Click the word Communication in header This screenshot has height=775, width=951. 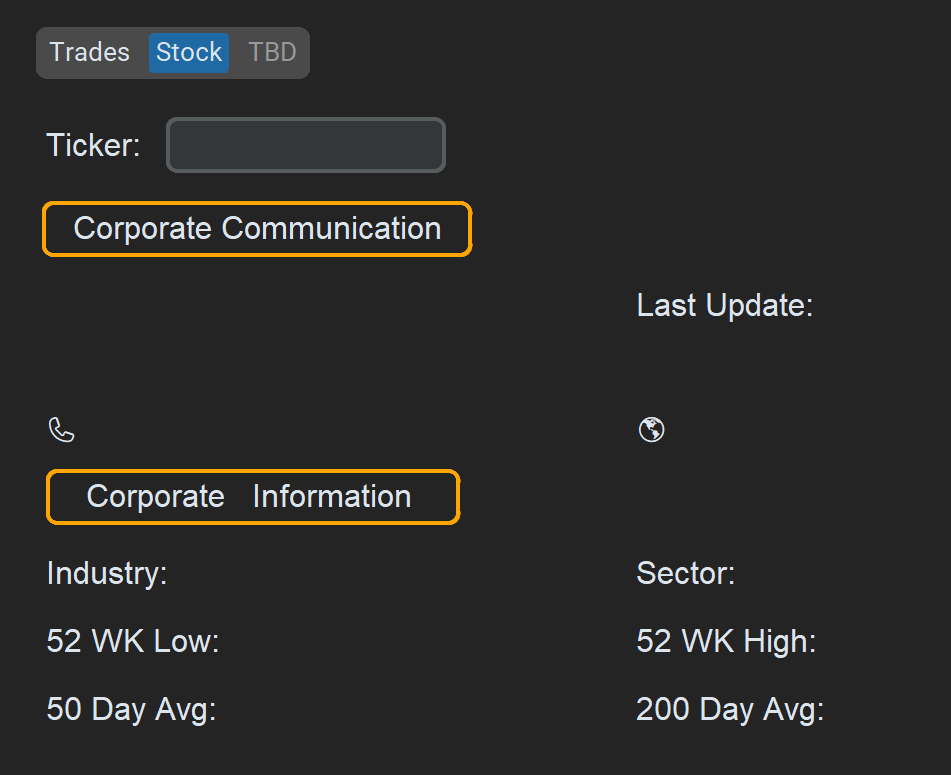coord(331,229)
